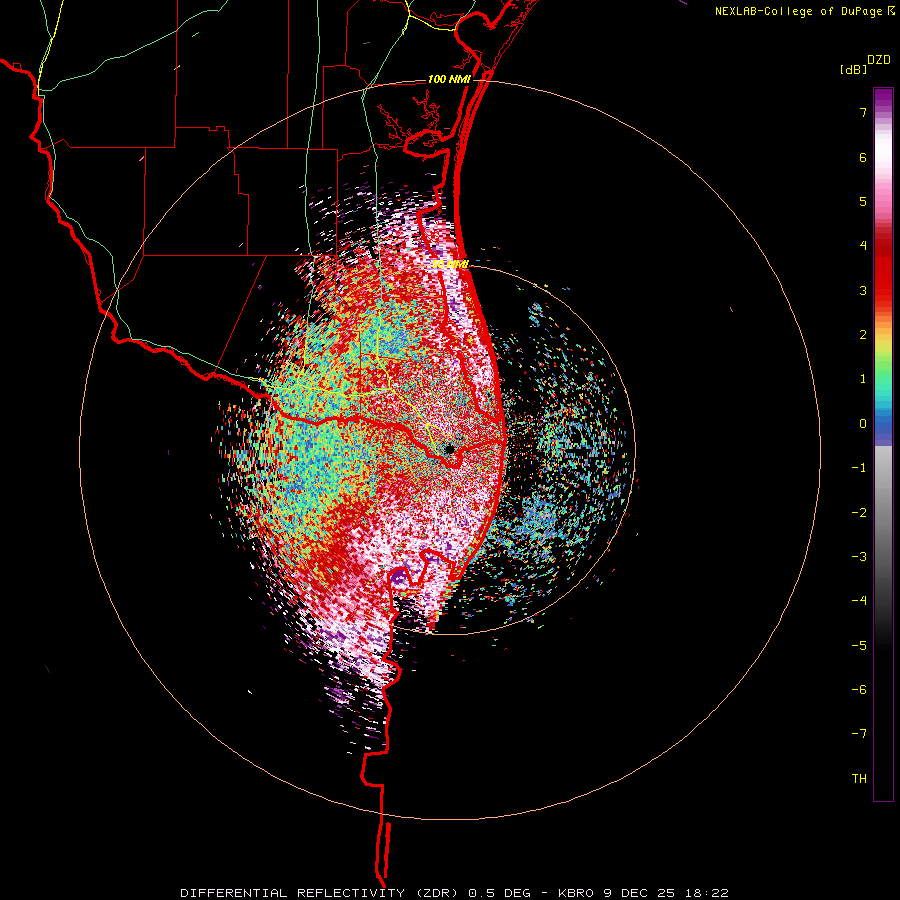Click the colorbar tick label -5

pyautogui.click(x=859, y=646)
